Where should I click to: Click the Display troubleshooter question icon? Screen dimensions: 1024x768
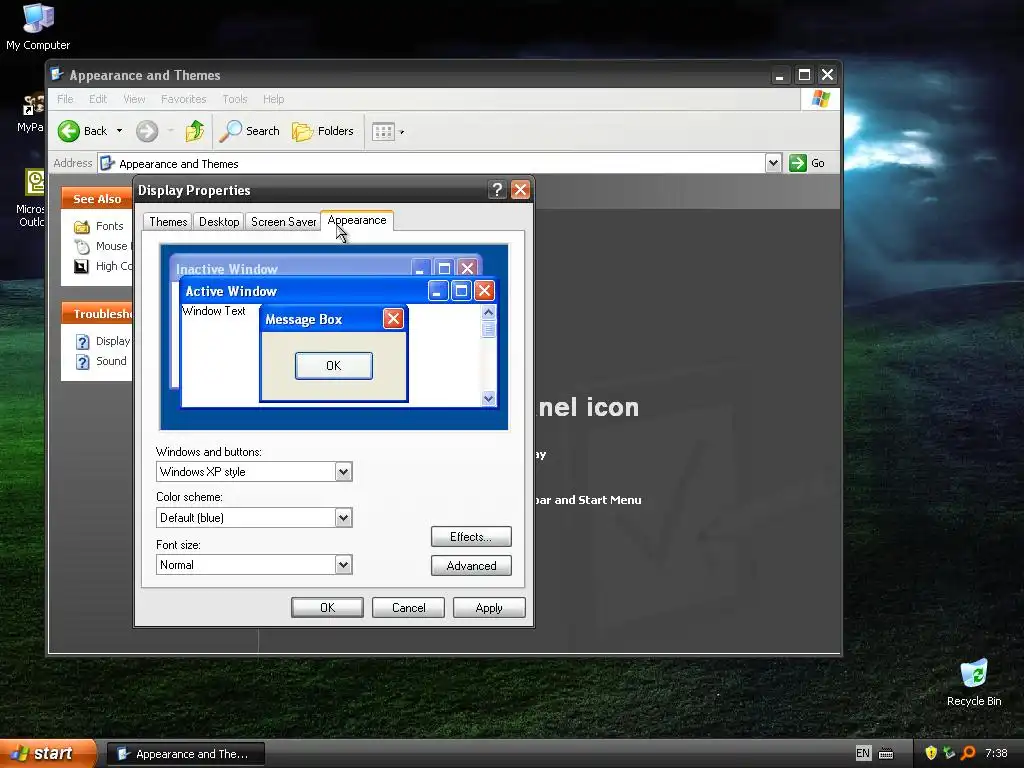(x=82, y=342)
